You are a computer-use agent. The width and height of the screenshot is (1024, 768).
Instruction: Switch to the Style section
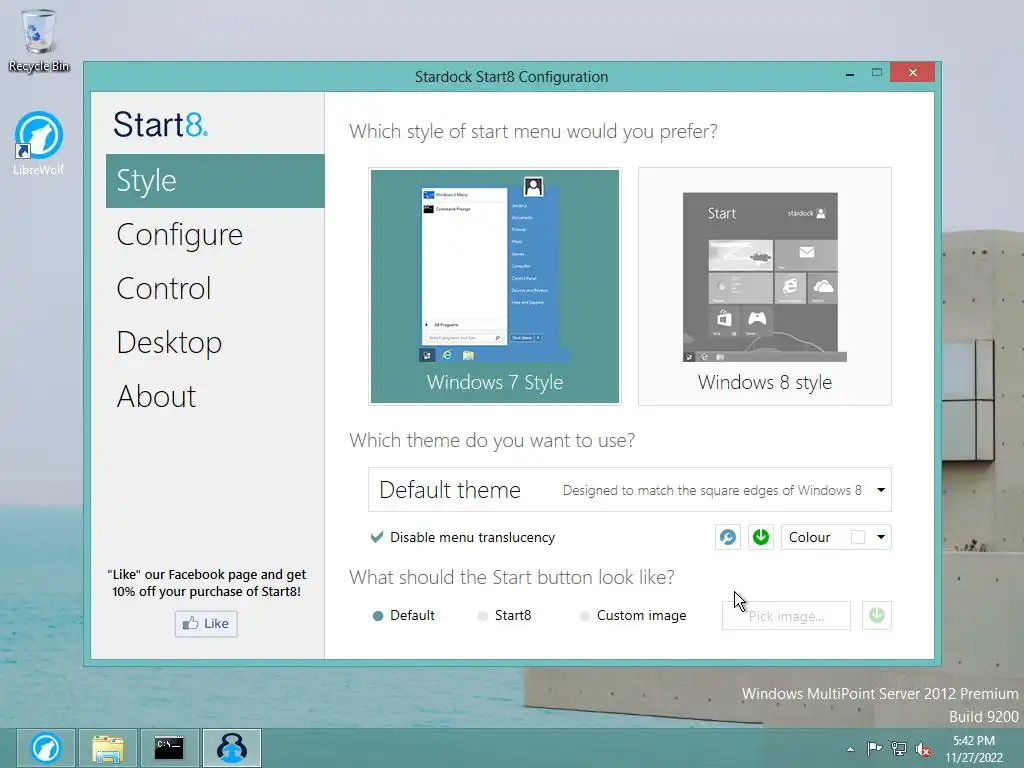pyautogui.click(x=215, y=181)
